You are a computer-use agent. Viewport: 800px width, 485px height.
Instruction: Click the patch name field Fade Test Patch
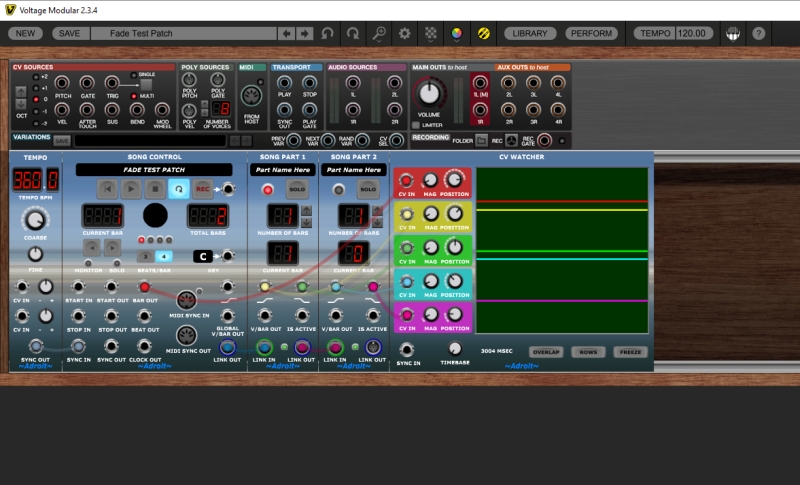(x=184, y=34)
